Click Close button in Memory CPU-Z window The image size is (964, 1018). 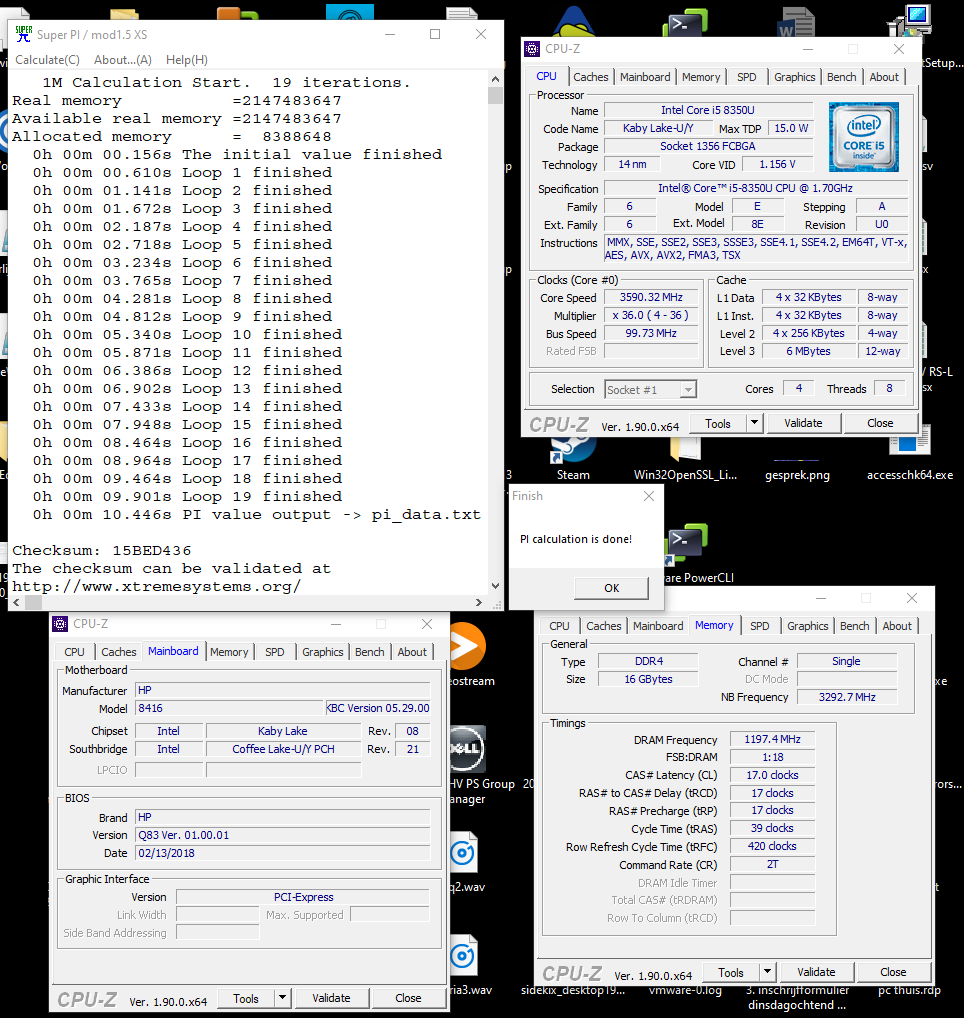(x=893, y=973)
